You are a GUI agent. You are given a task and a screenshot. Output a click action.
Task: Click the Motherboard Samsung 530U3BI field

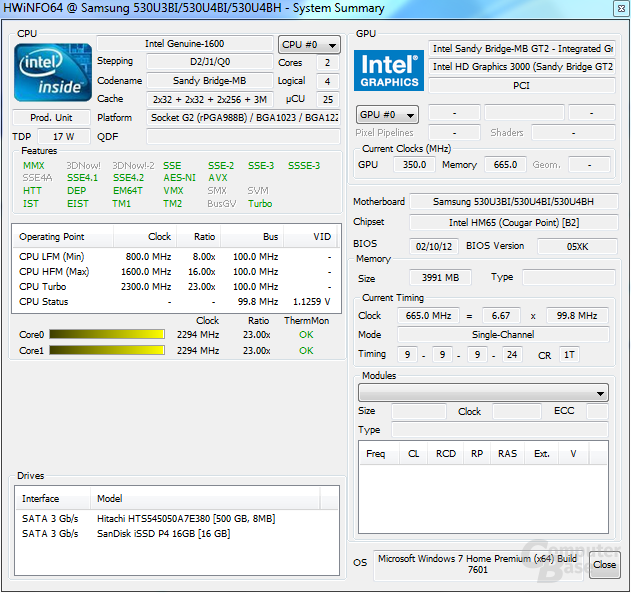[x=513, y=202]
